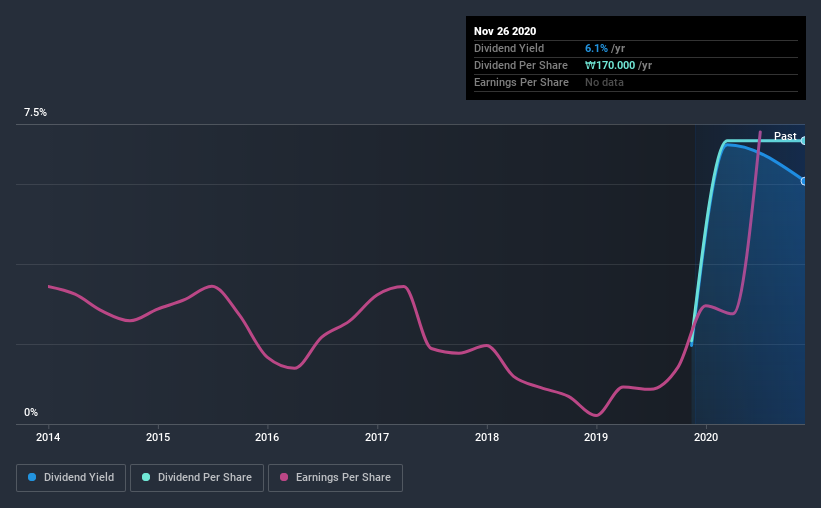Click "No data" in the Earnings Per Share row

pyautogui.click(x=604, y=82)
